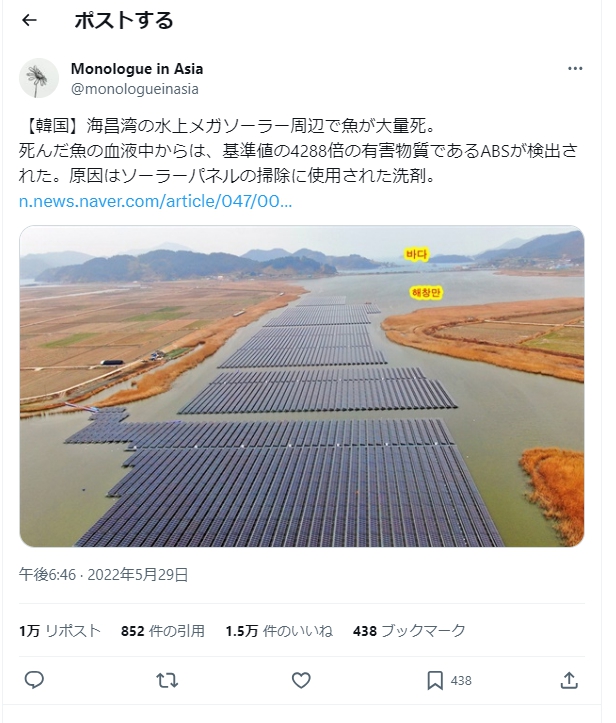View the 1万 リポスト list
Screen dimensions: 616x723
point(60,631)
